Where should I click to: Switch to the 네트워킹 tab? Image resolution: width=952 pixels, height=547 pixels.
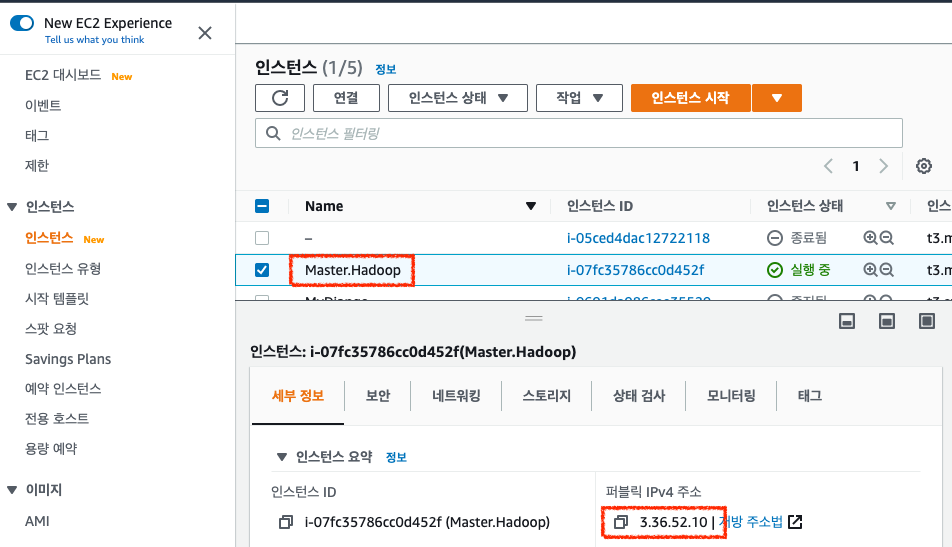click(x=457, y=396)
